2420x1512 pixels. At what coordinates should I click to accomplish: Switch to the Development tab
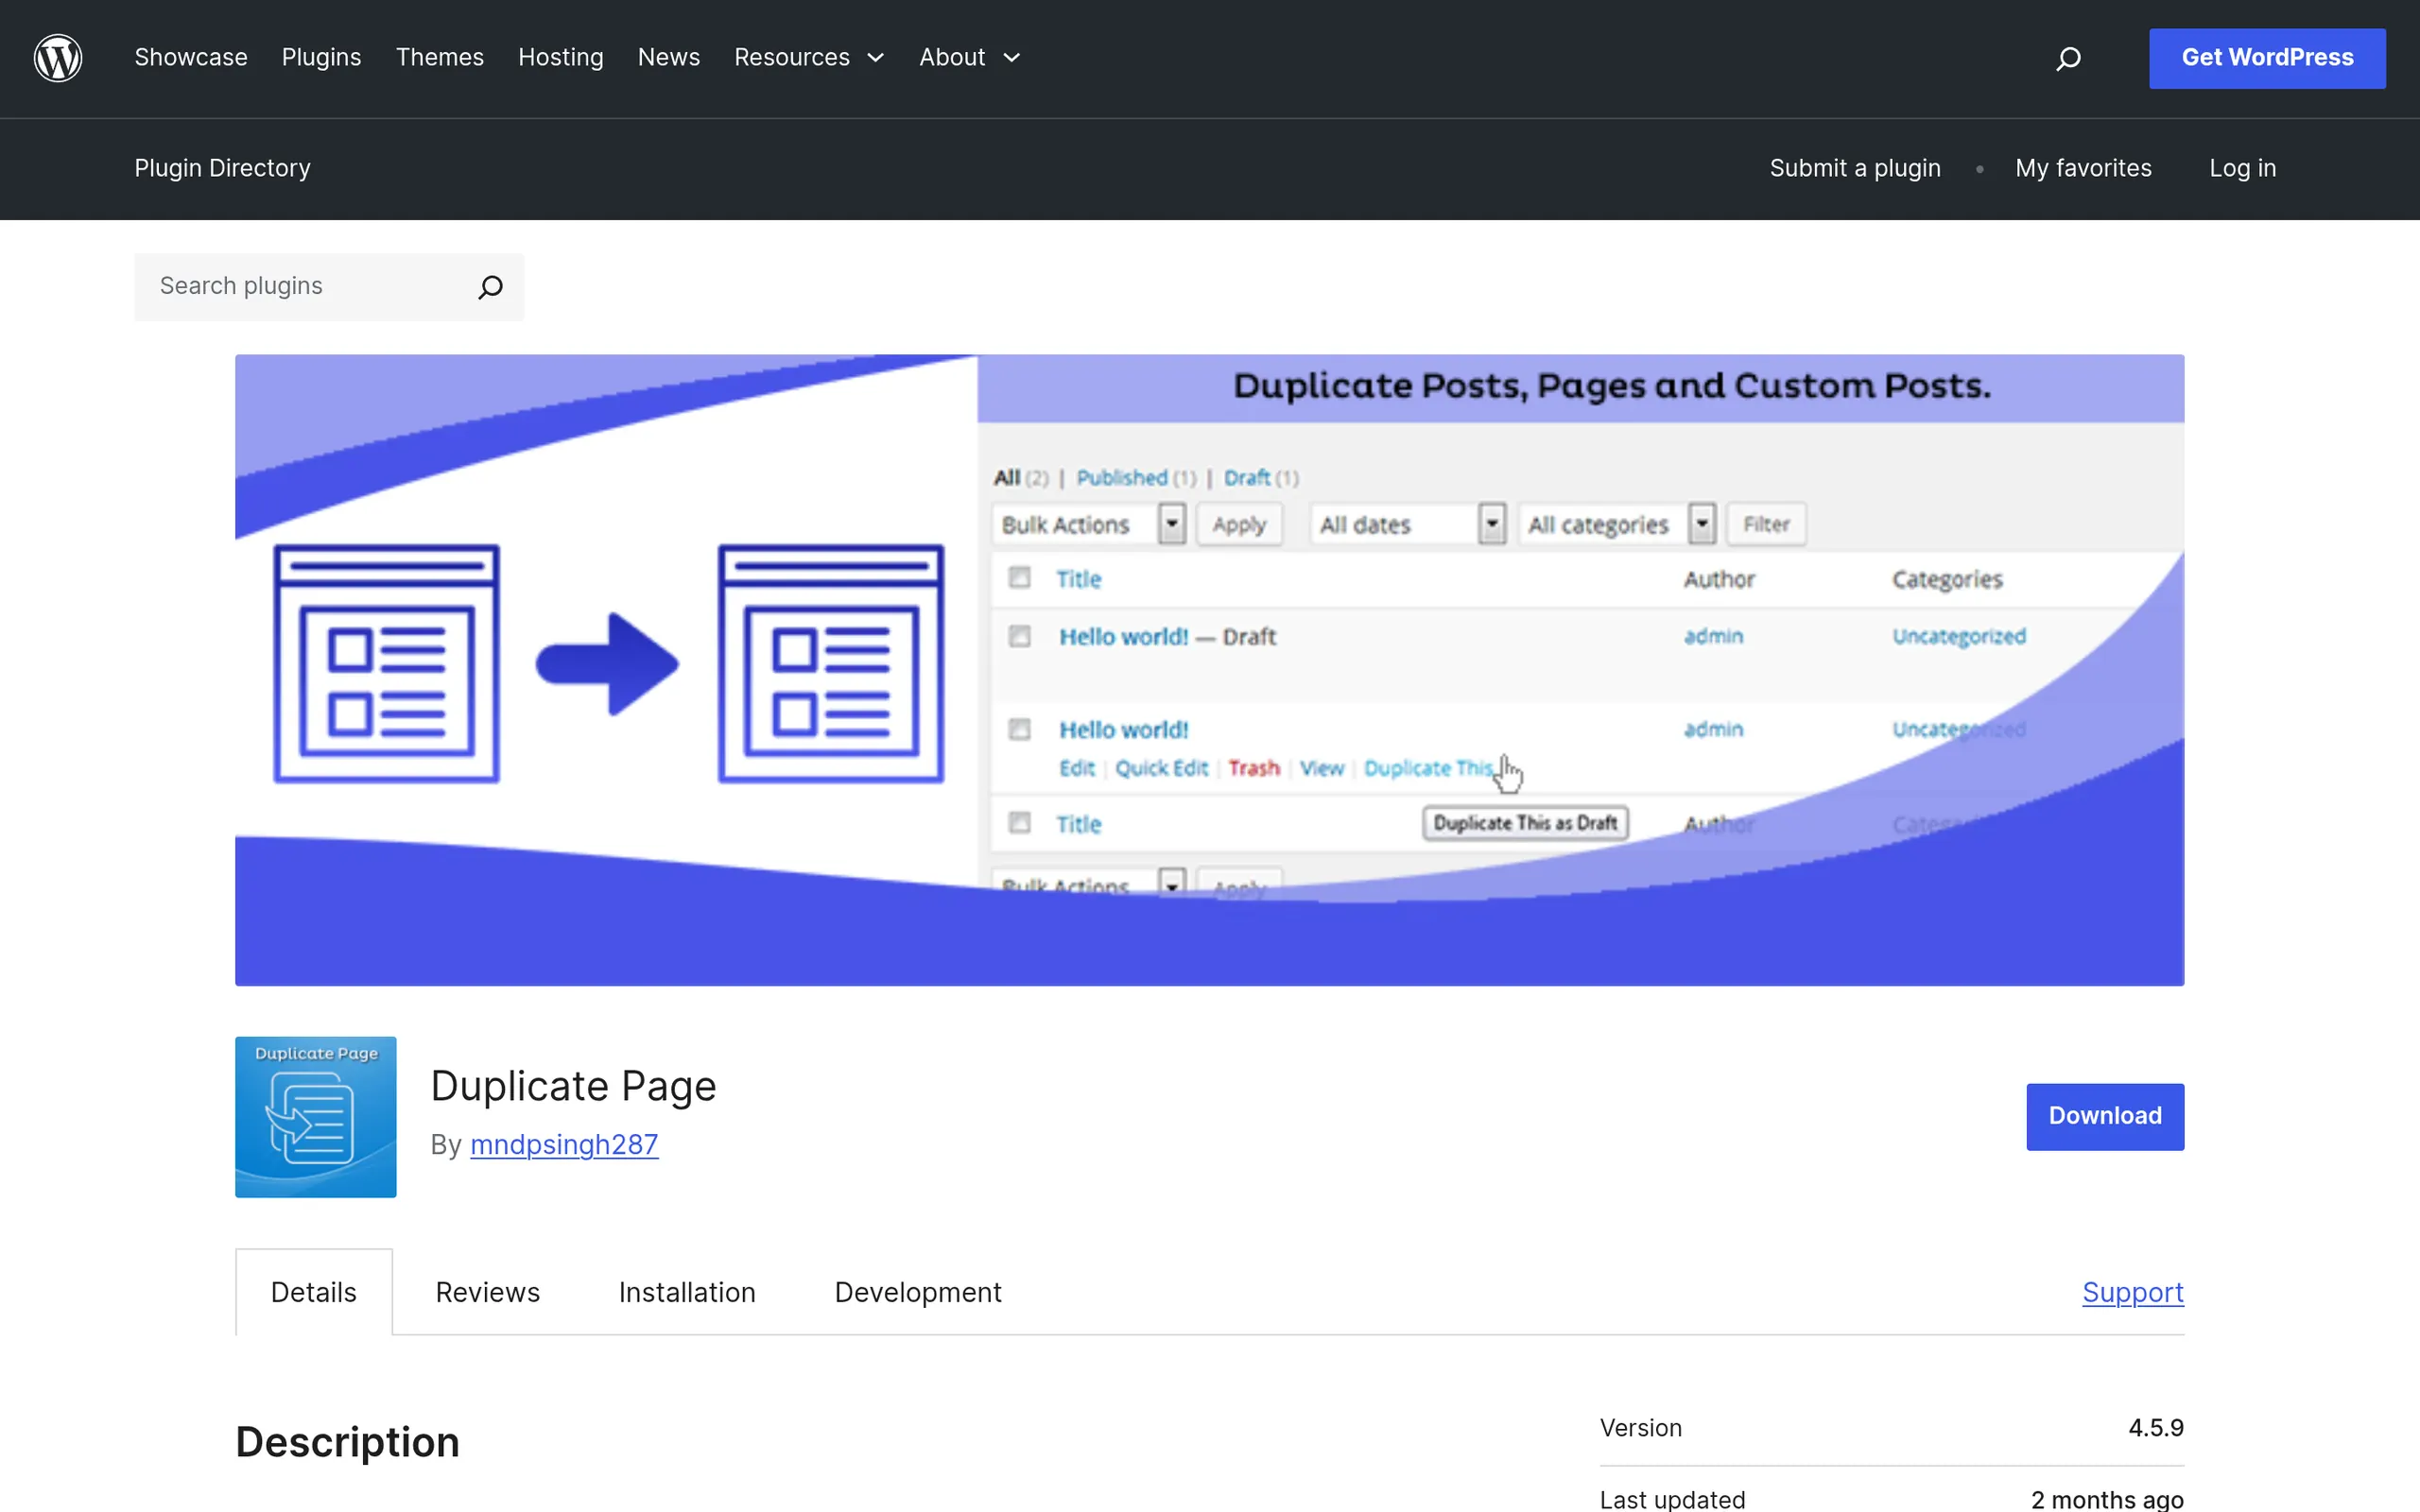[x=917, y=1292]
